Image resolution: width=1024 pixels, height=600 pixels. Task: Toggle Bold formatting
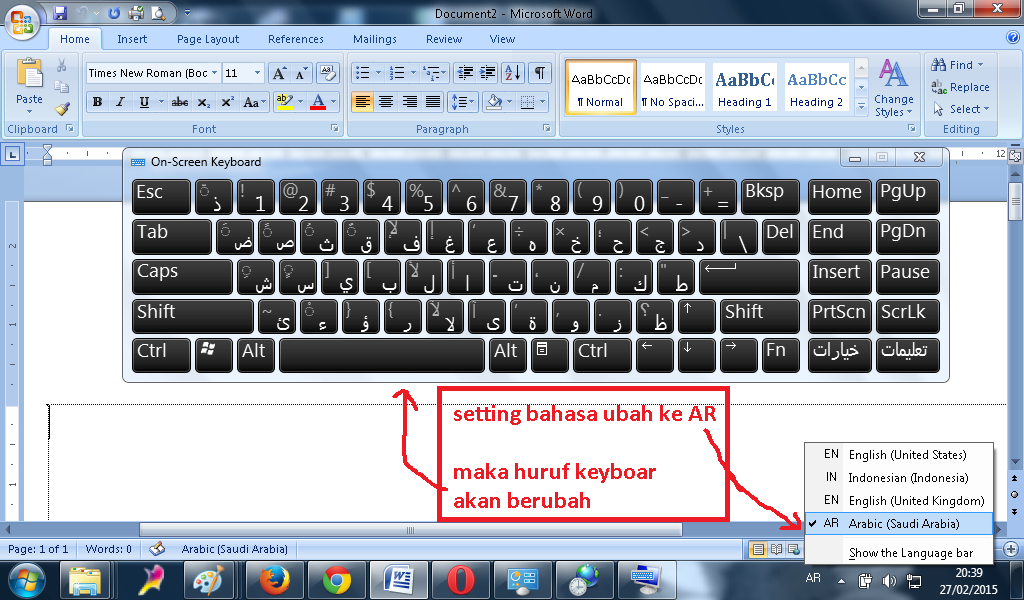tap(97, 102)
